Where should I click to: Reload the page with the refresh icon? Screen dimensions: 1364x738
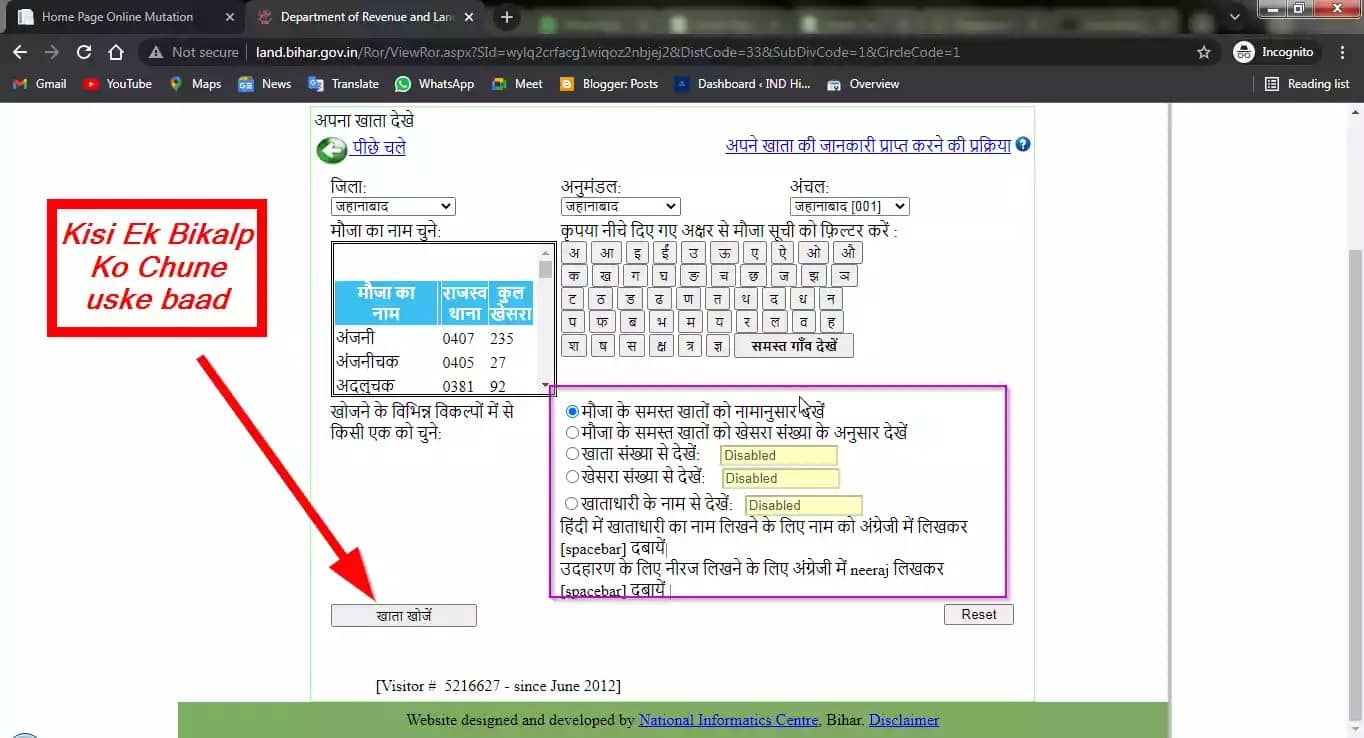pyautogui.click(x=84, y=52)
